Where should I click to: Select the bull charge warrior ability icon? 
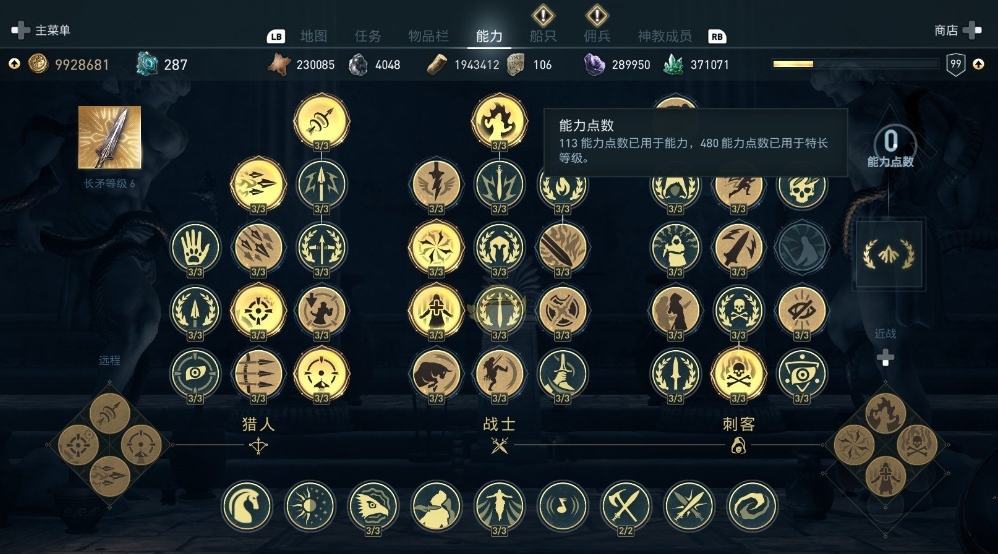click(436, 374)
